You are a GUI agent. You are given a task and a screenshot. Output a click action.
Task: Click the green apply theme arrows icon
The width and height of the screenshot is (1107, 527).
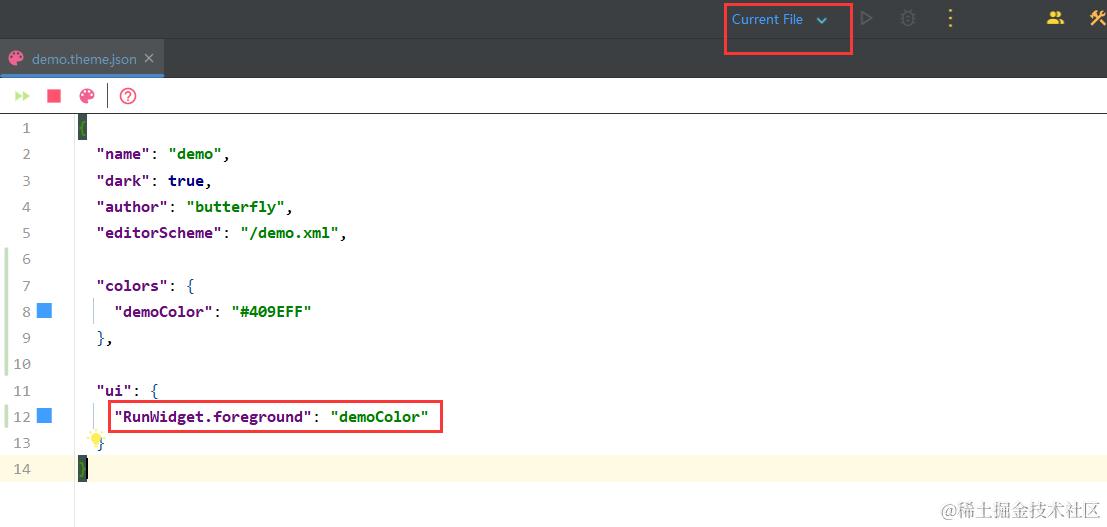(x=23, y=96)
